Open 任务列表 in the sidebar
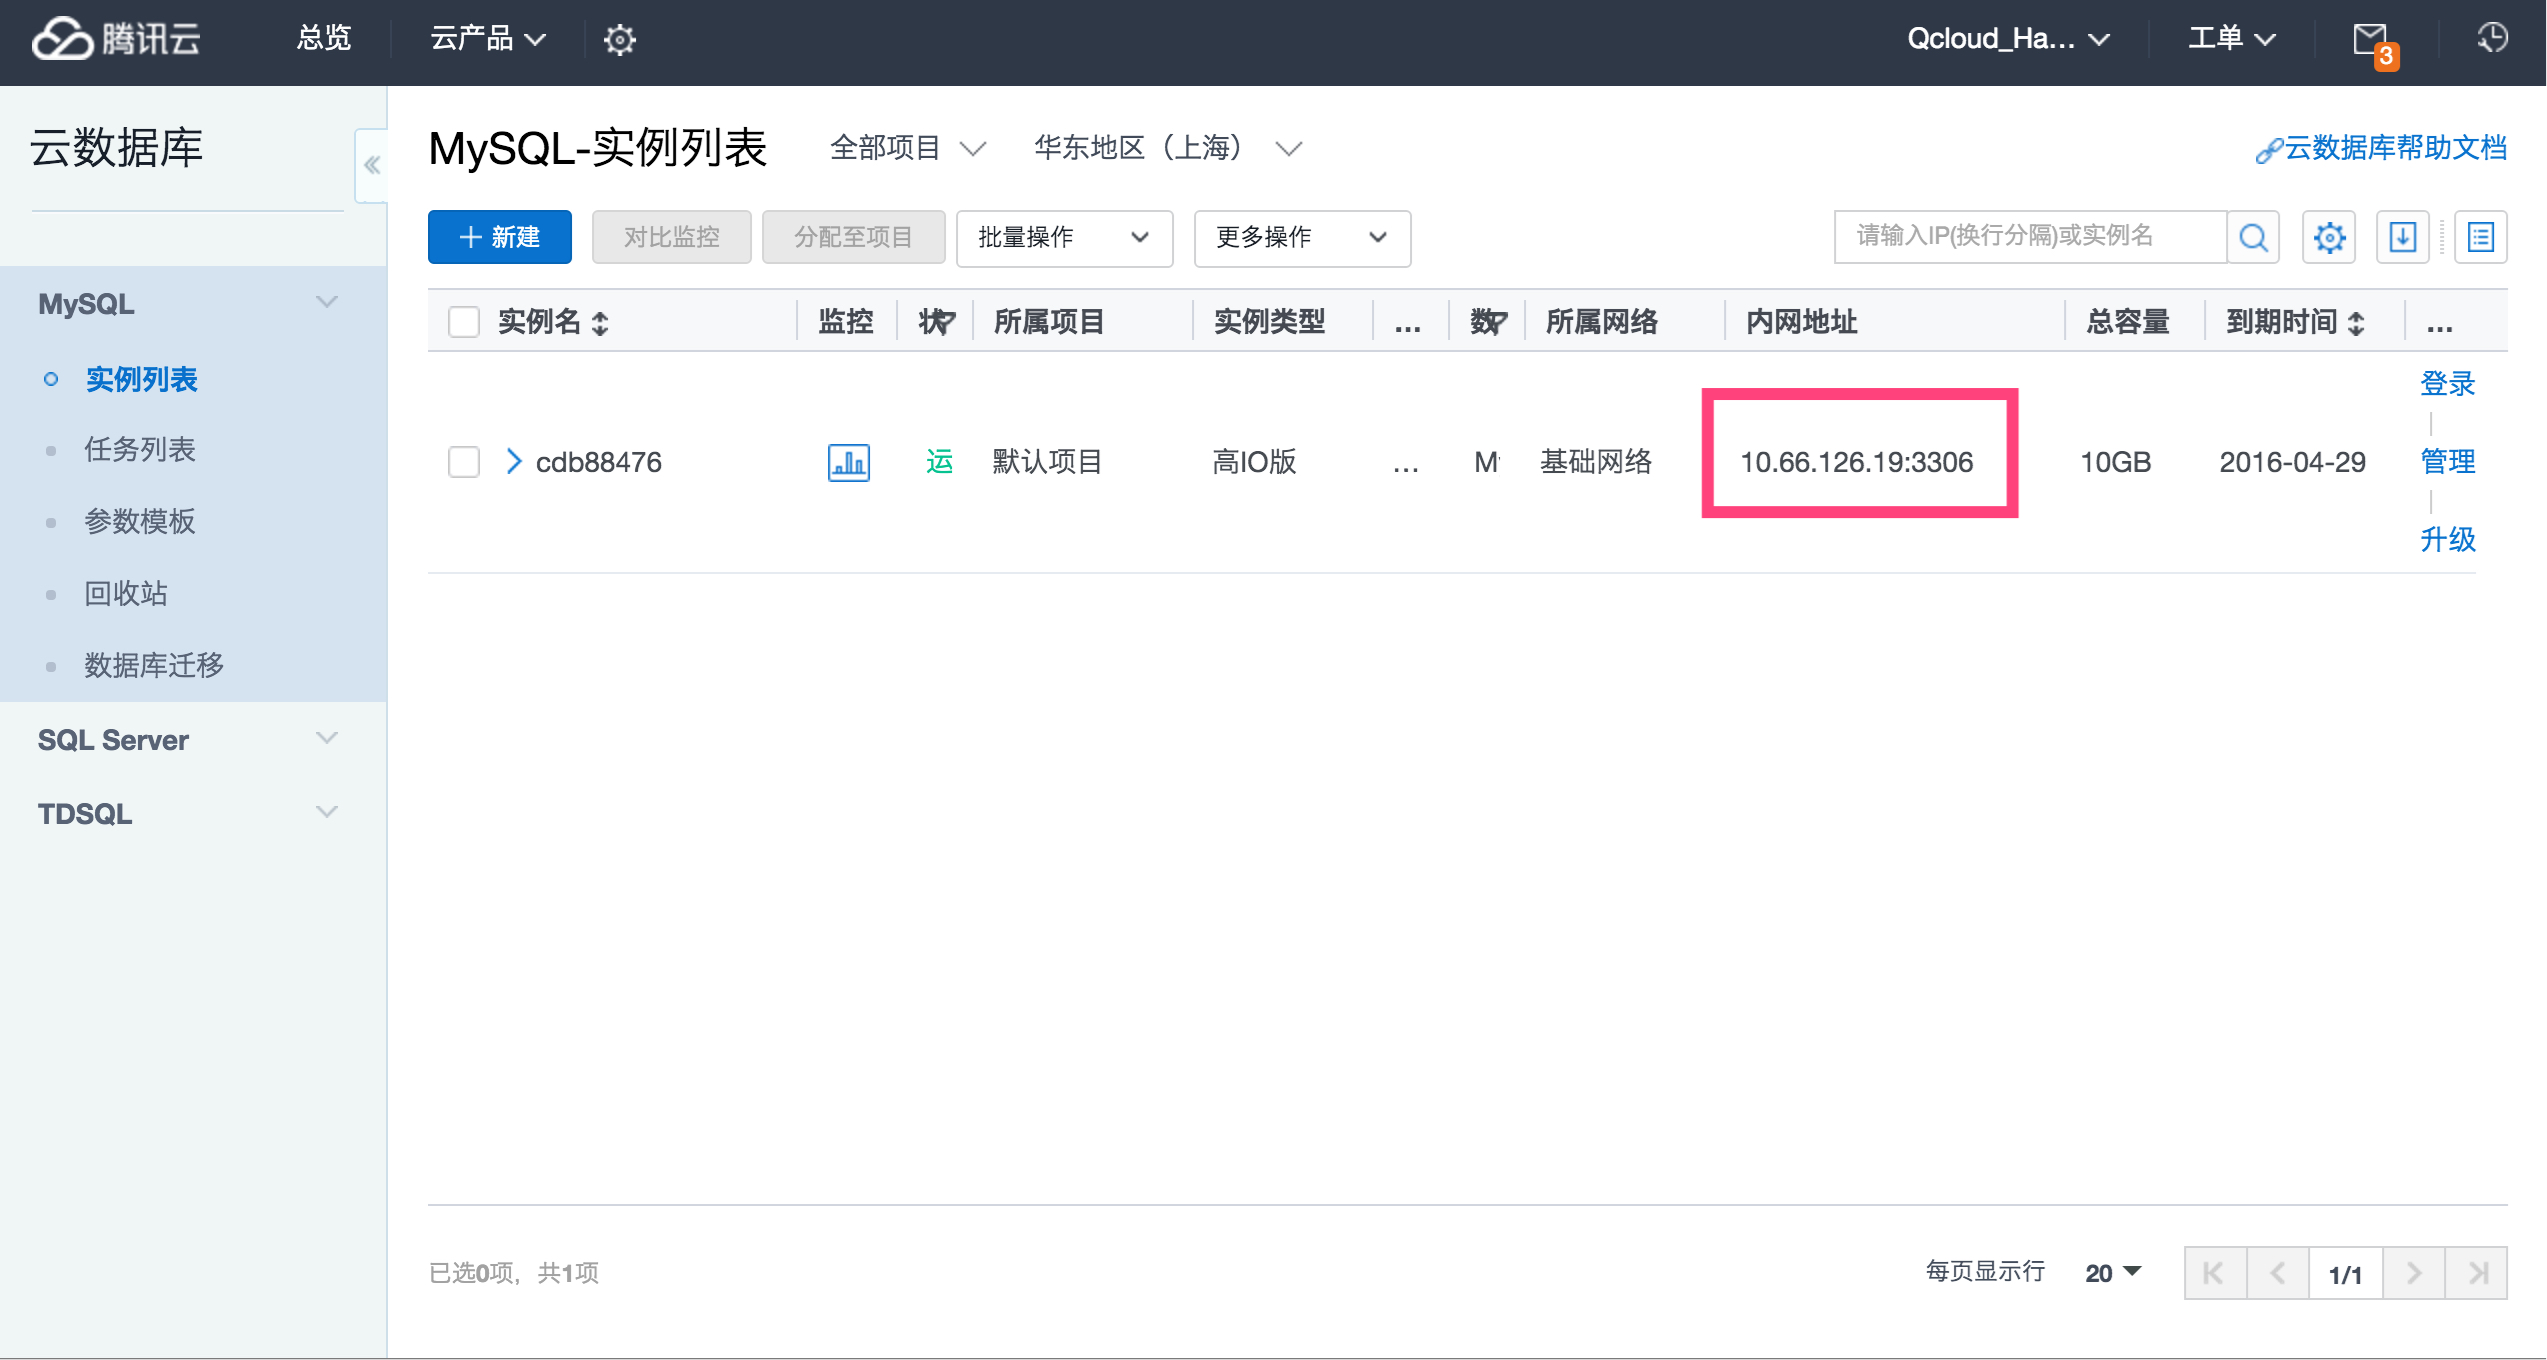Viewport: 2547px width, 1360px height. [140, 450]
